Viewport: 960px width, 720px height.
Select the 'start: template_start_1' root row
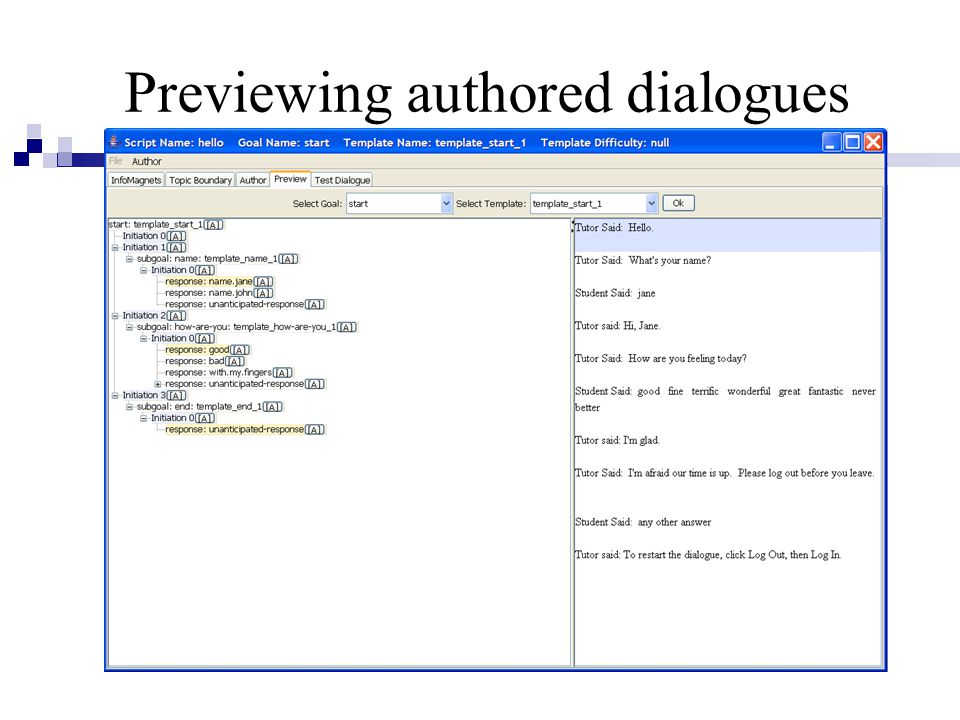(x=166, y=225)
